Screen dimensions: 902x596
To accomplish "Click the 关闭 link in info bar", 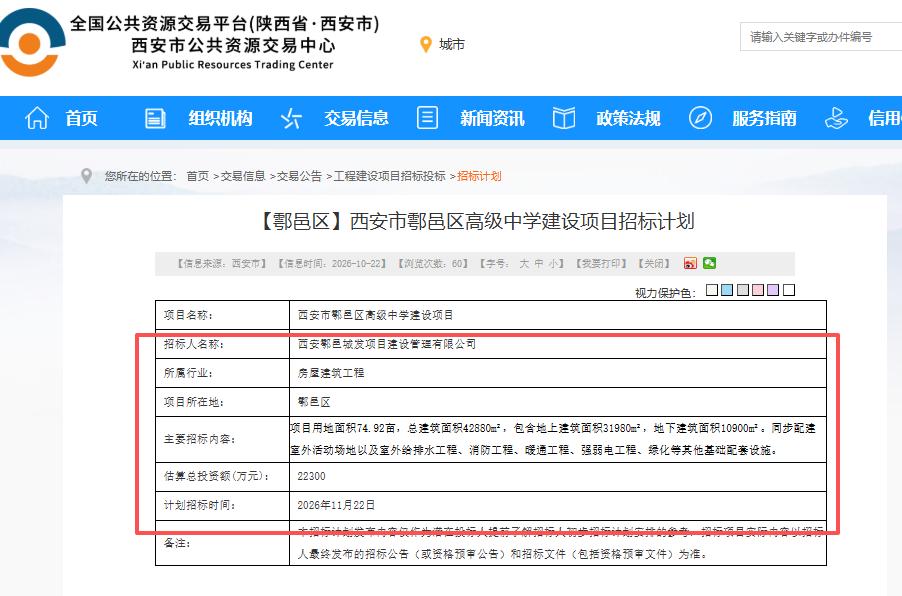I will [x=654, y=263].
